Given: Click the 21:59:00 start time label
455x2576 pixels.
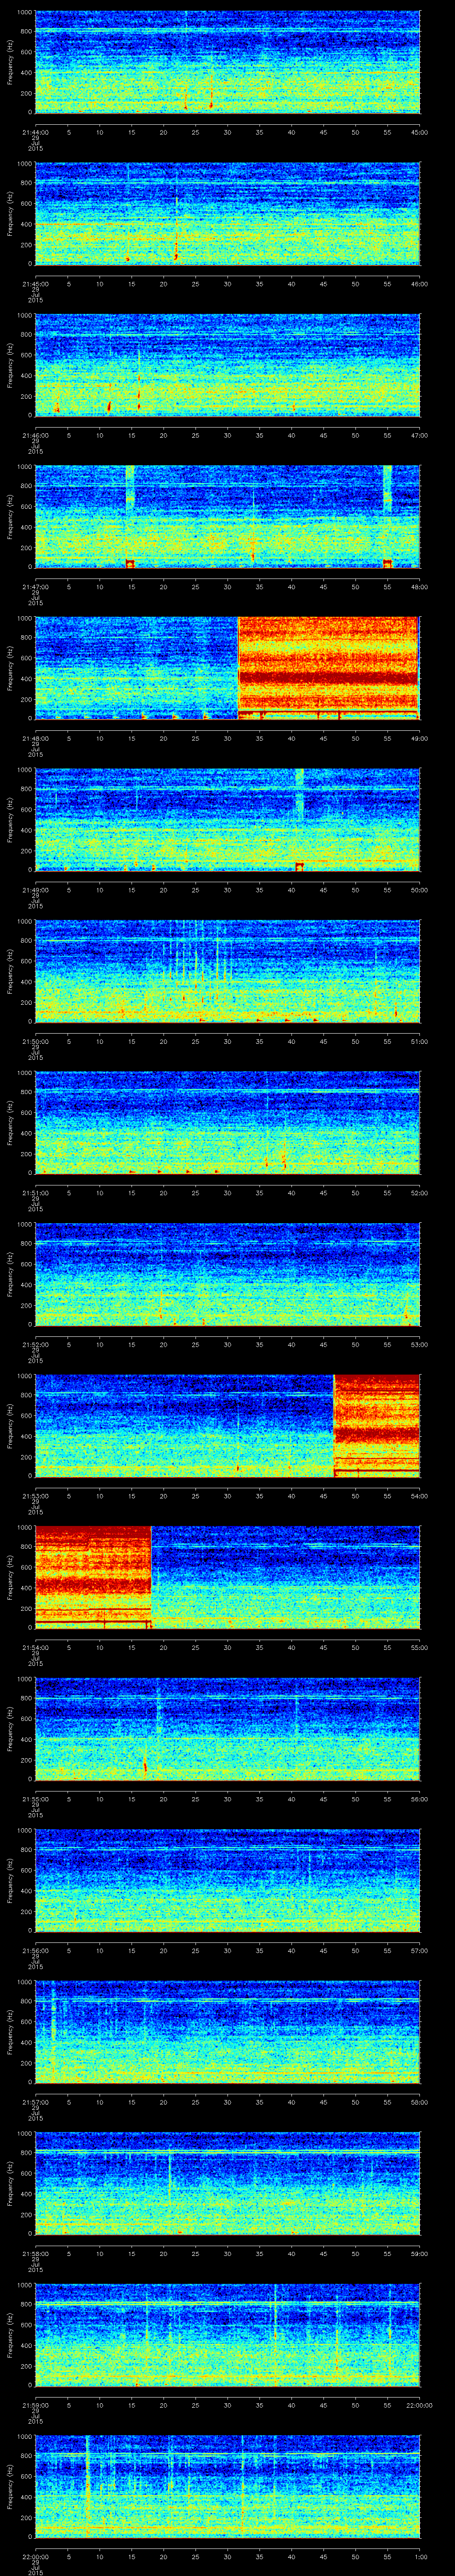Looking at the screenshot, I should [x=35, y=2405].
